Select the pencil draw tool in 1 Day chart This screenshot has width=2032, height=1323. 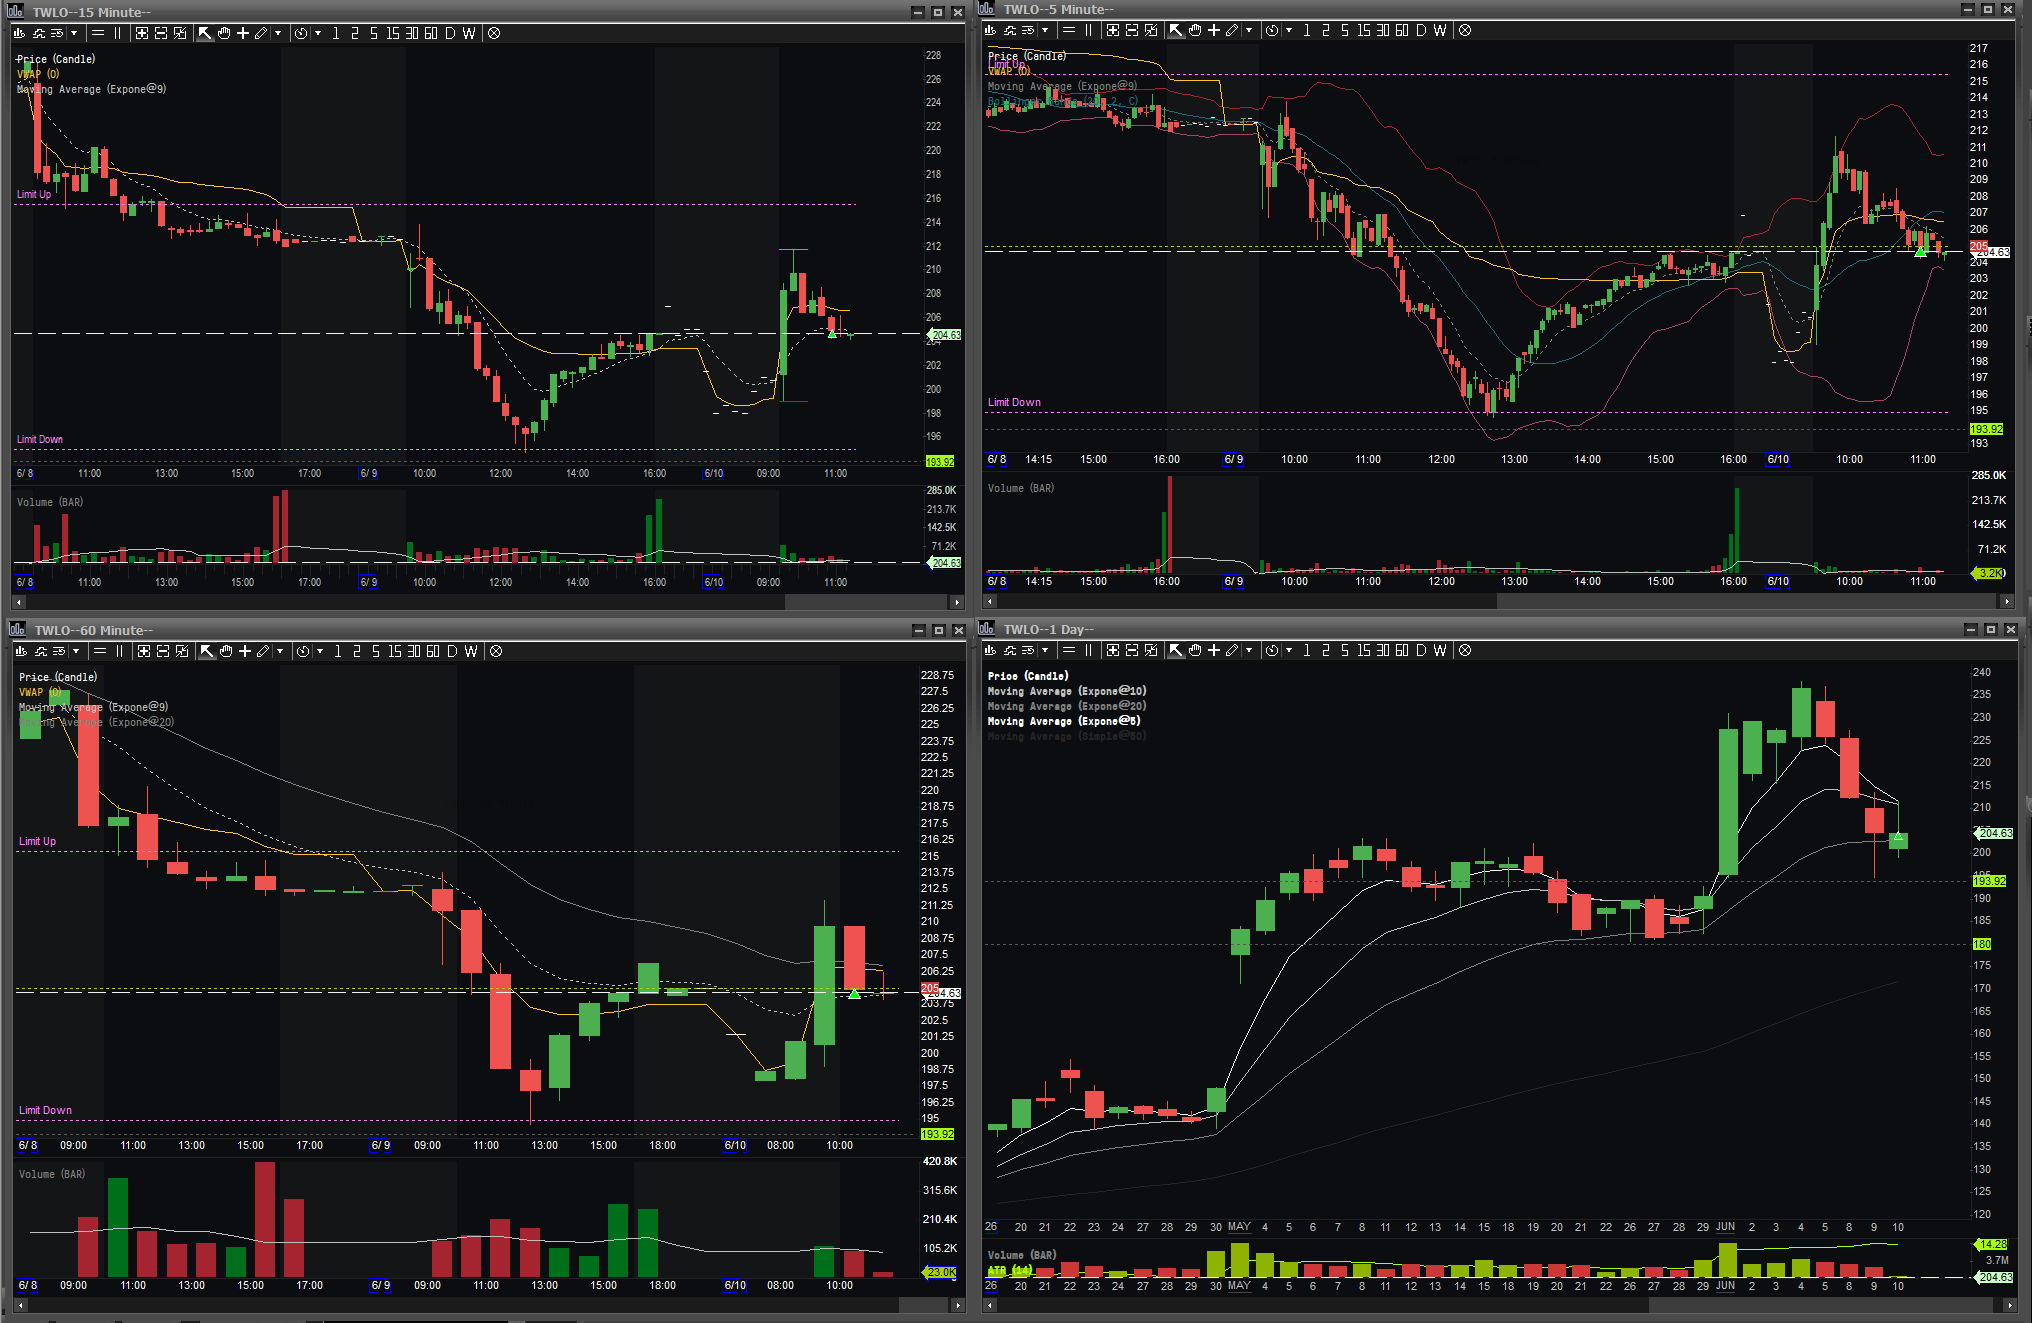point(1233,650)
